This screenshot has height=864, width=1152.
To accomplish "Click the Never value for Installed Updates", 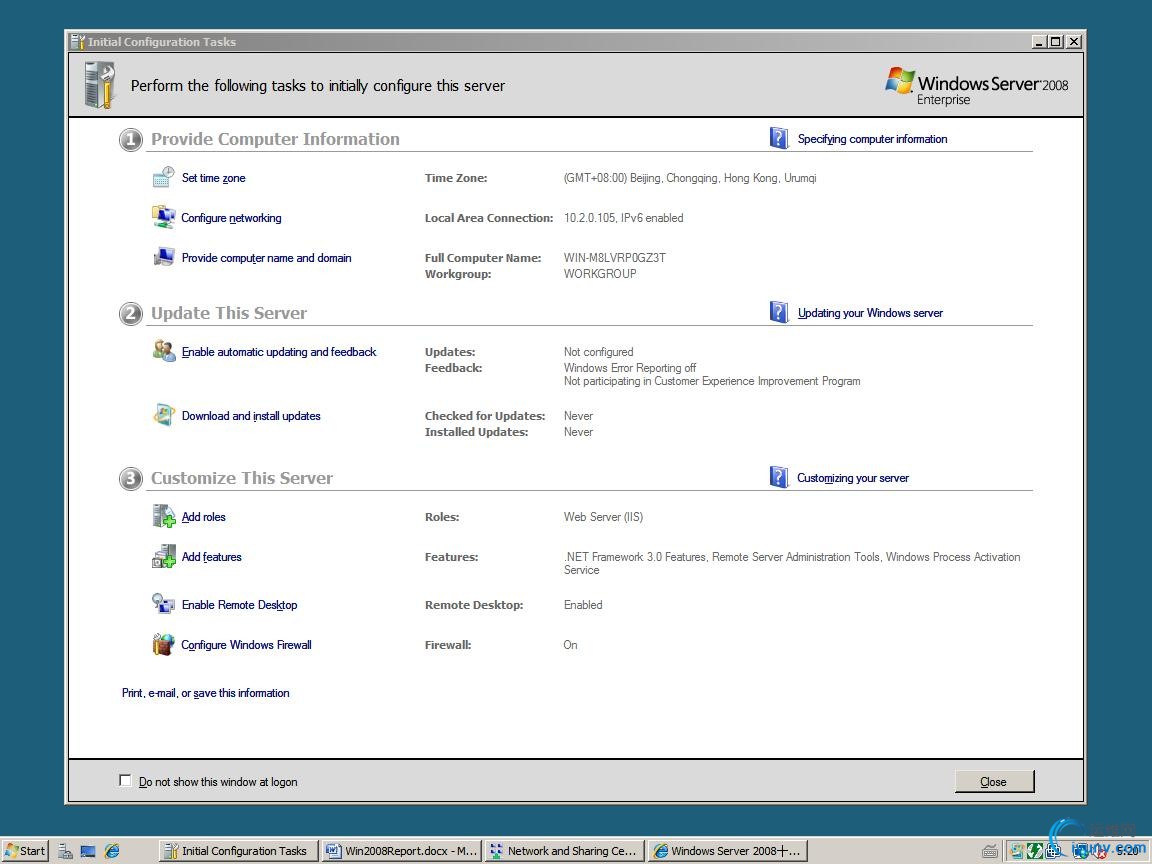I will click(578, 432).
